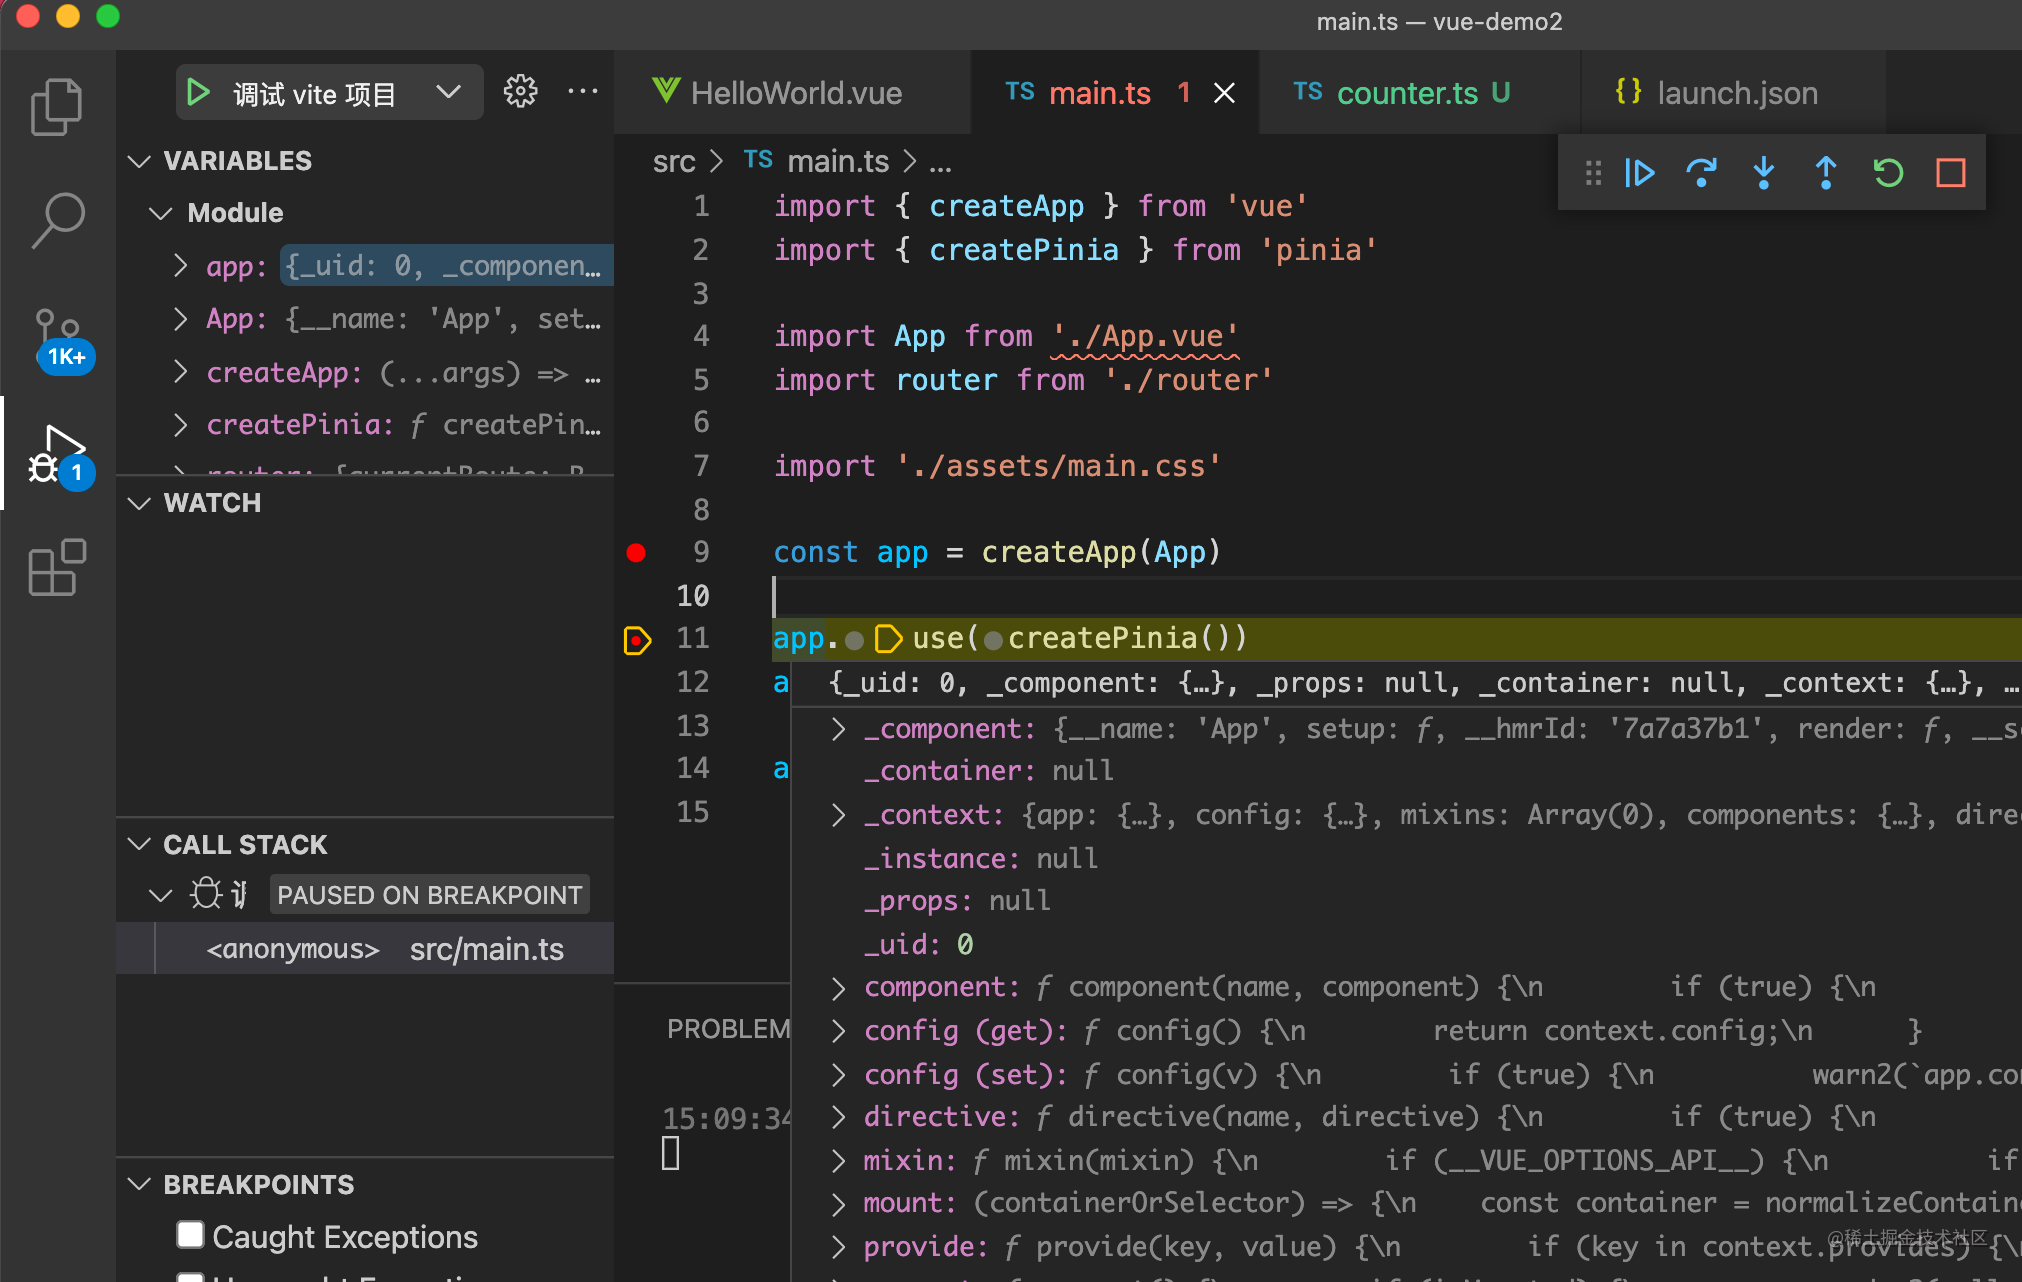Click the debug Step Over button
This screenshot has width=2022, height=1282.
[x=1701, y=173]
